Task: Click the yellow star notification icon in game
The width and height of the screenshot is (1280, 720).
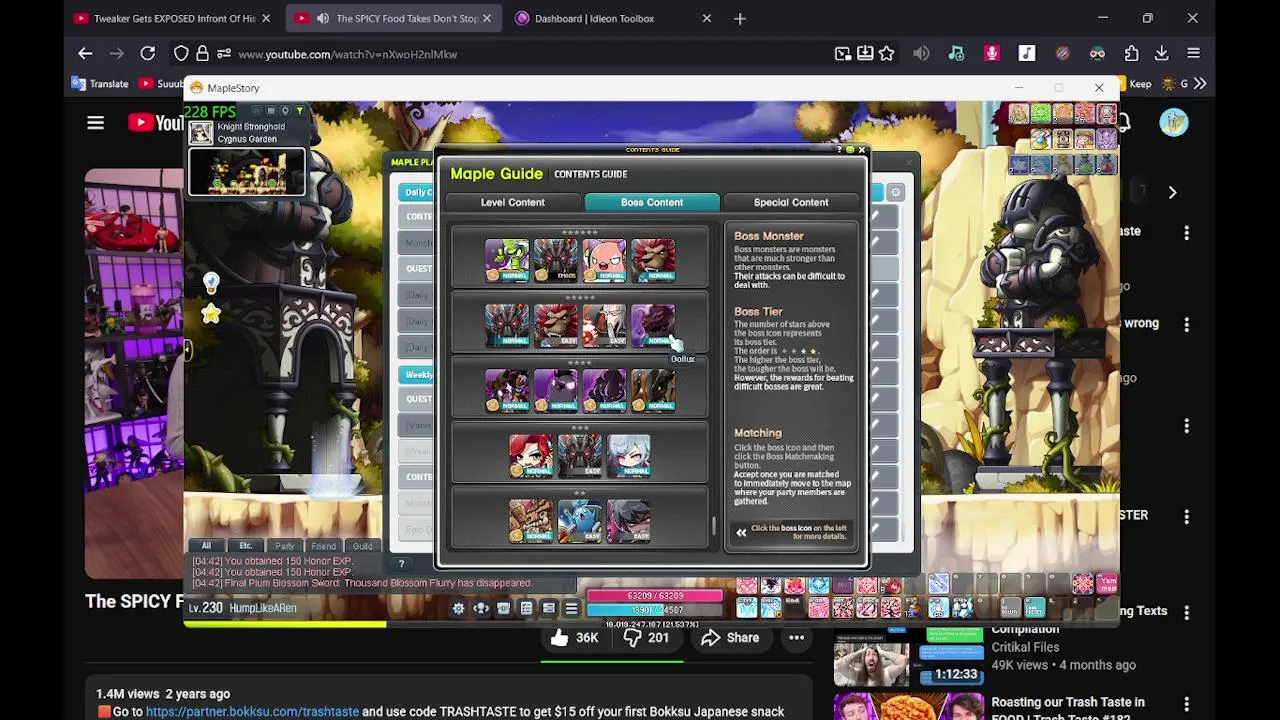Action: click(211, 315)
